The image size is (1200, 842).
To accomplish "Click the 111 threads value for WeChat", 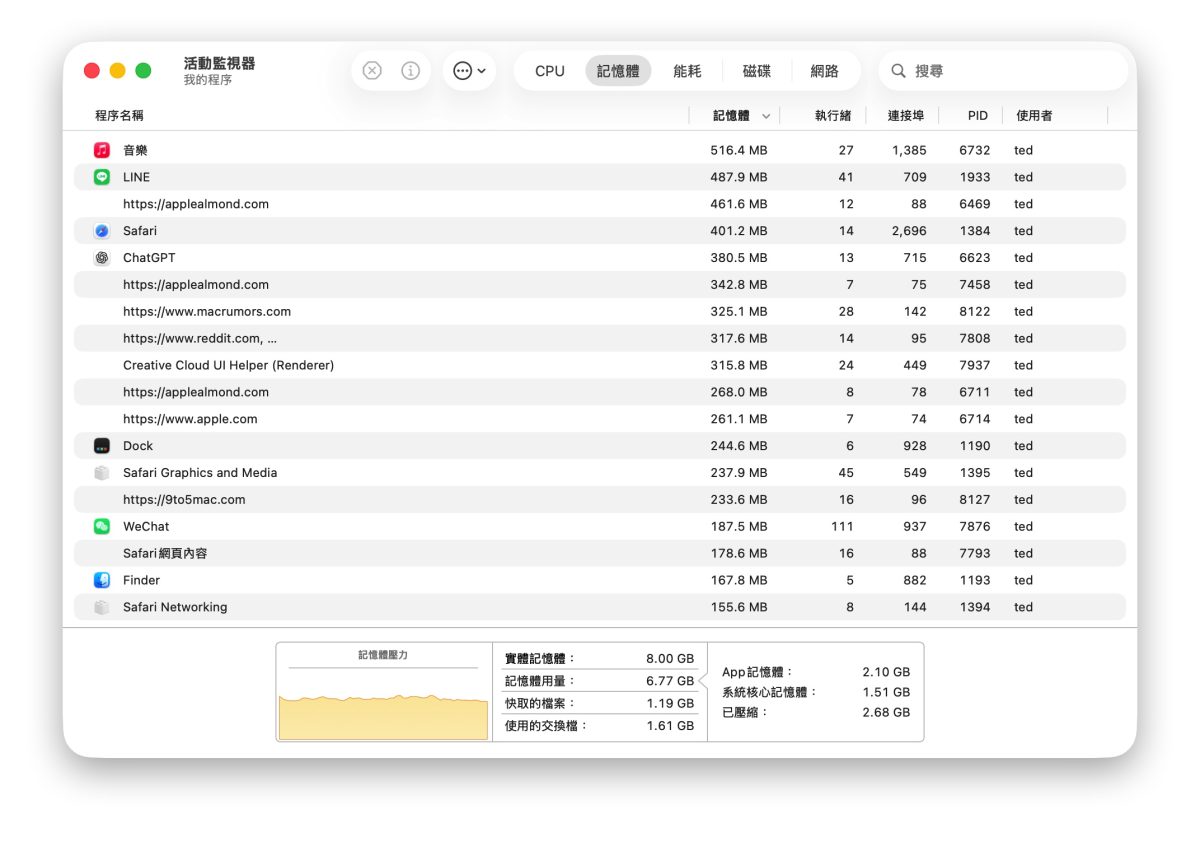I will point(843,527).
